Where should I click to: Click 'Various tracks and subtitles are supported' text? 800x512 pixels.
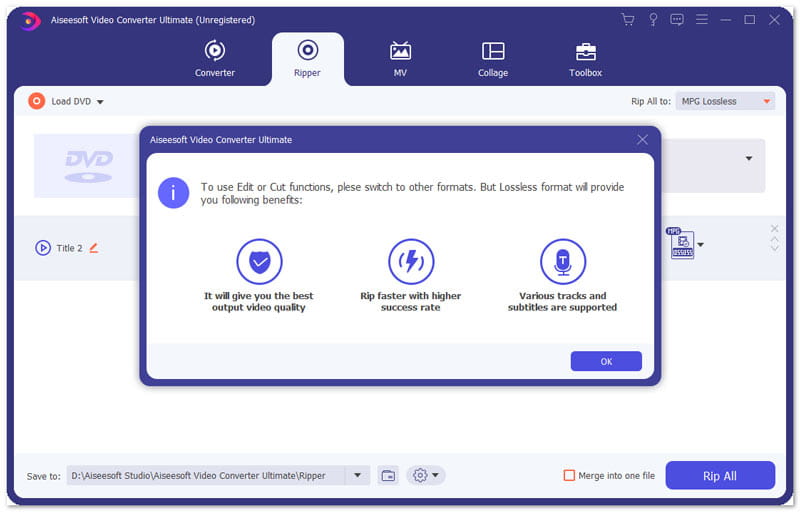pos(562,301)
